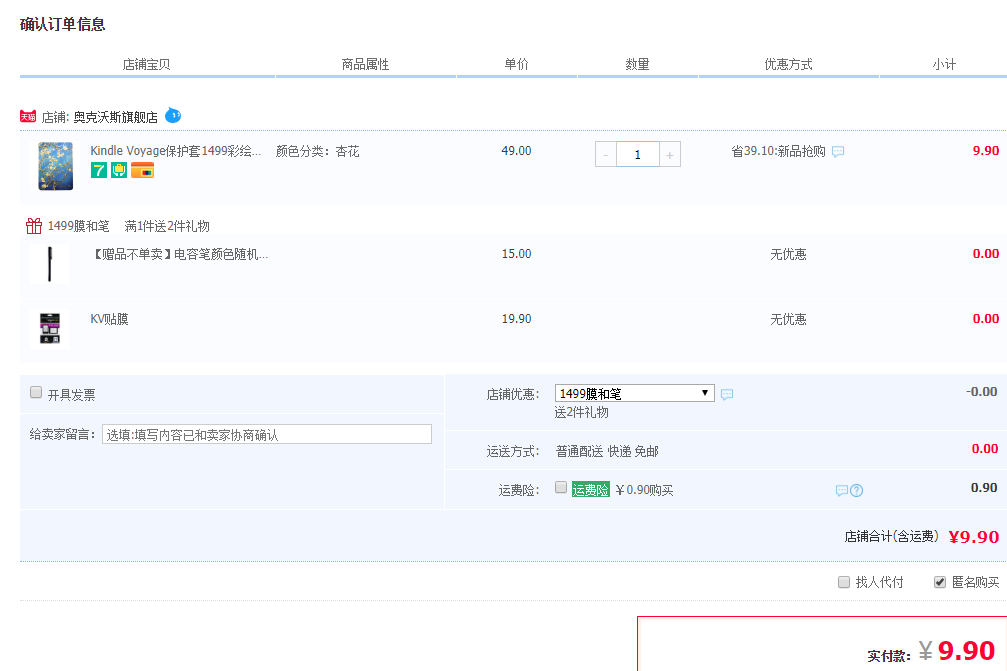Click the orange credit card payment badge
This screenshot has height=671, width=1007.
(x=142, y=170)
